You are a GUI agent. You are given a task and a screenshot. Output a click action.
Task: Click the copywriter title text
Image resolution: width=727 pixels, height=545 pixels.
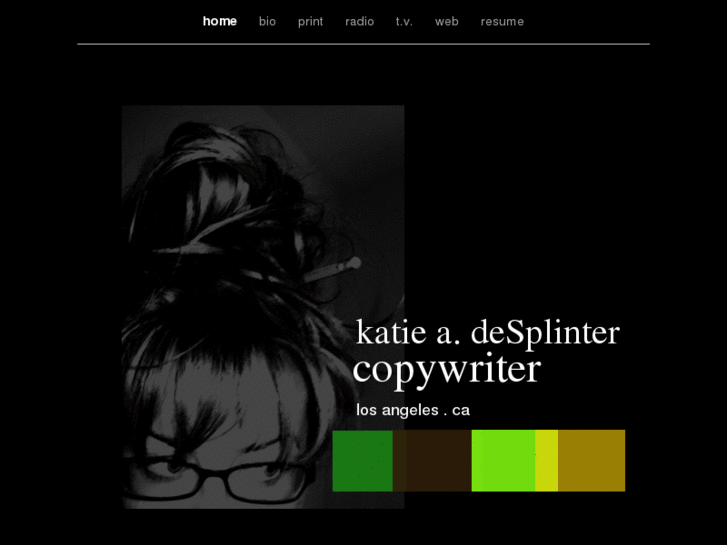[446, 369]
